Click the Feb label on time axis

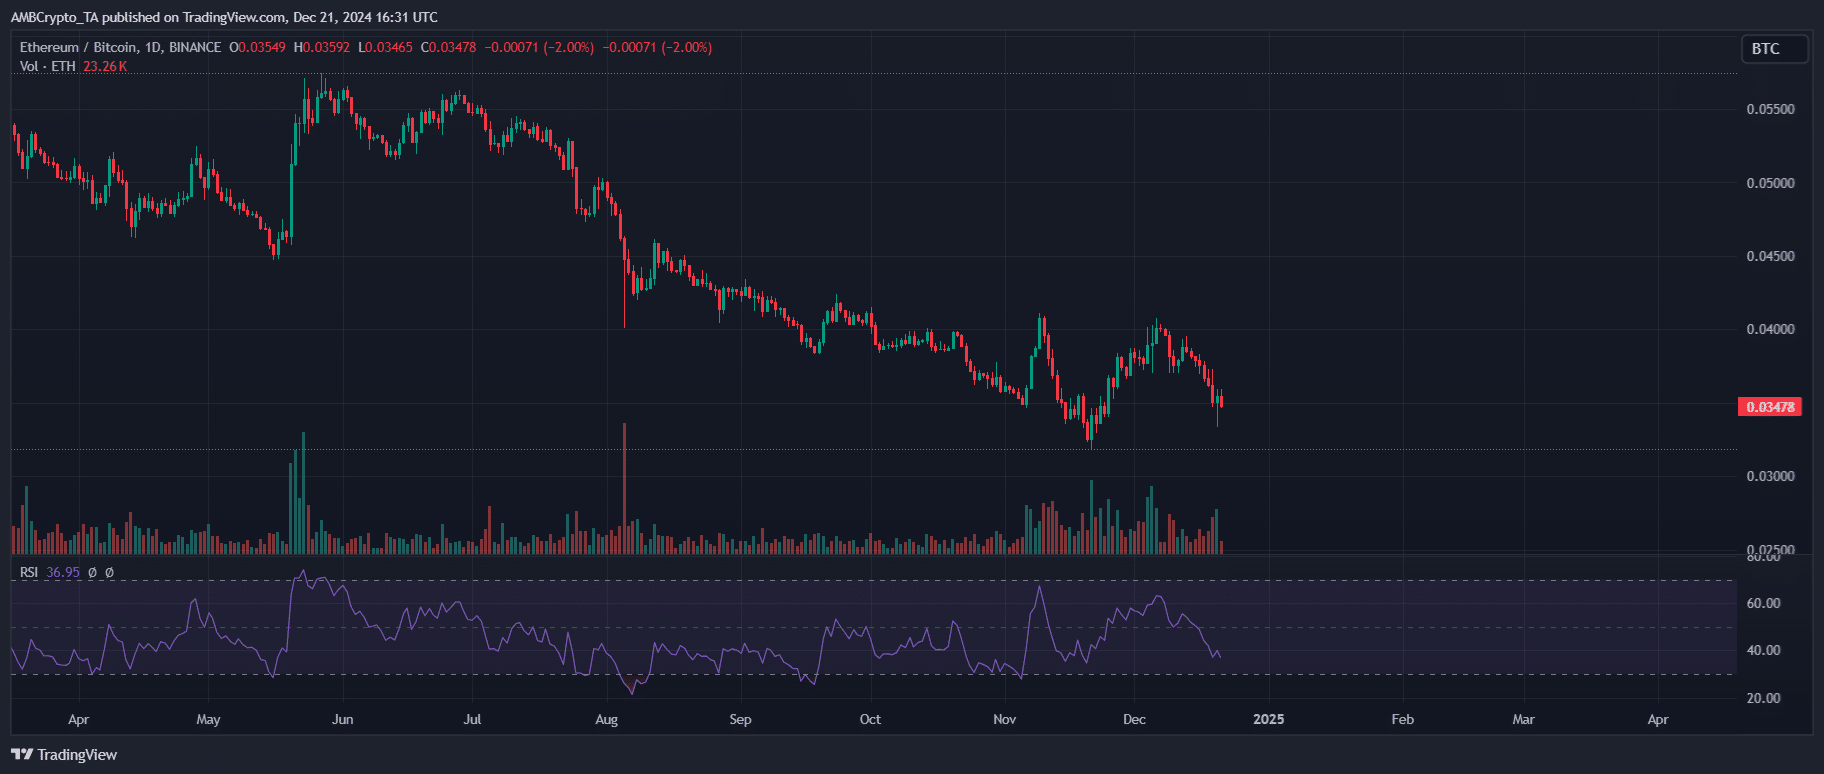pos(1403,719)
